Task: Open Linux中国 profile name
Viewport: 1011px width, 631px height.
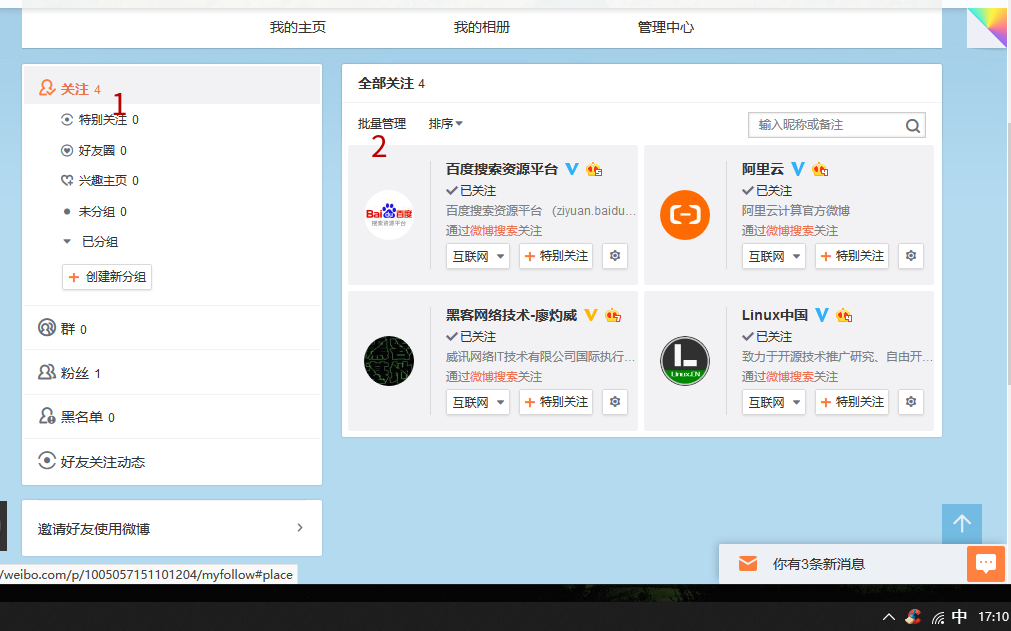Action: tap(774, 315)
